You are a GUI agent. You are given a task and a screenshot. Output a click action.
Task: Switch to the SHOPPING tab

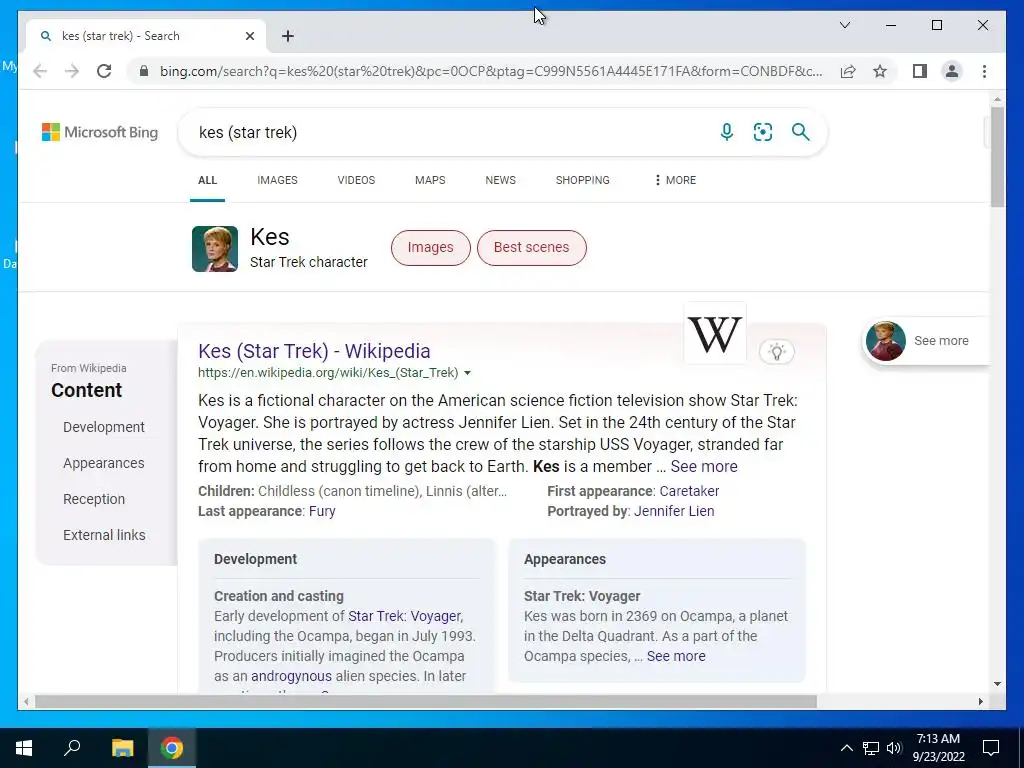point(583,180)
